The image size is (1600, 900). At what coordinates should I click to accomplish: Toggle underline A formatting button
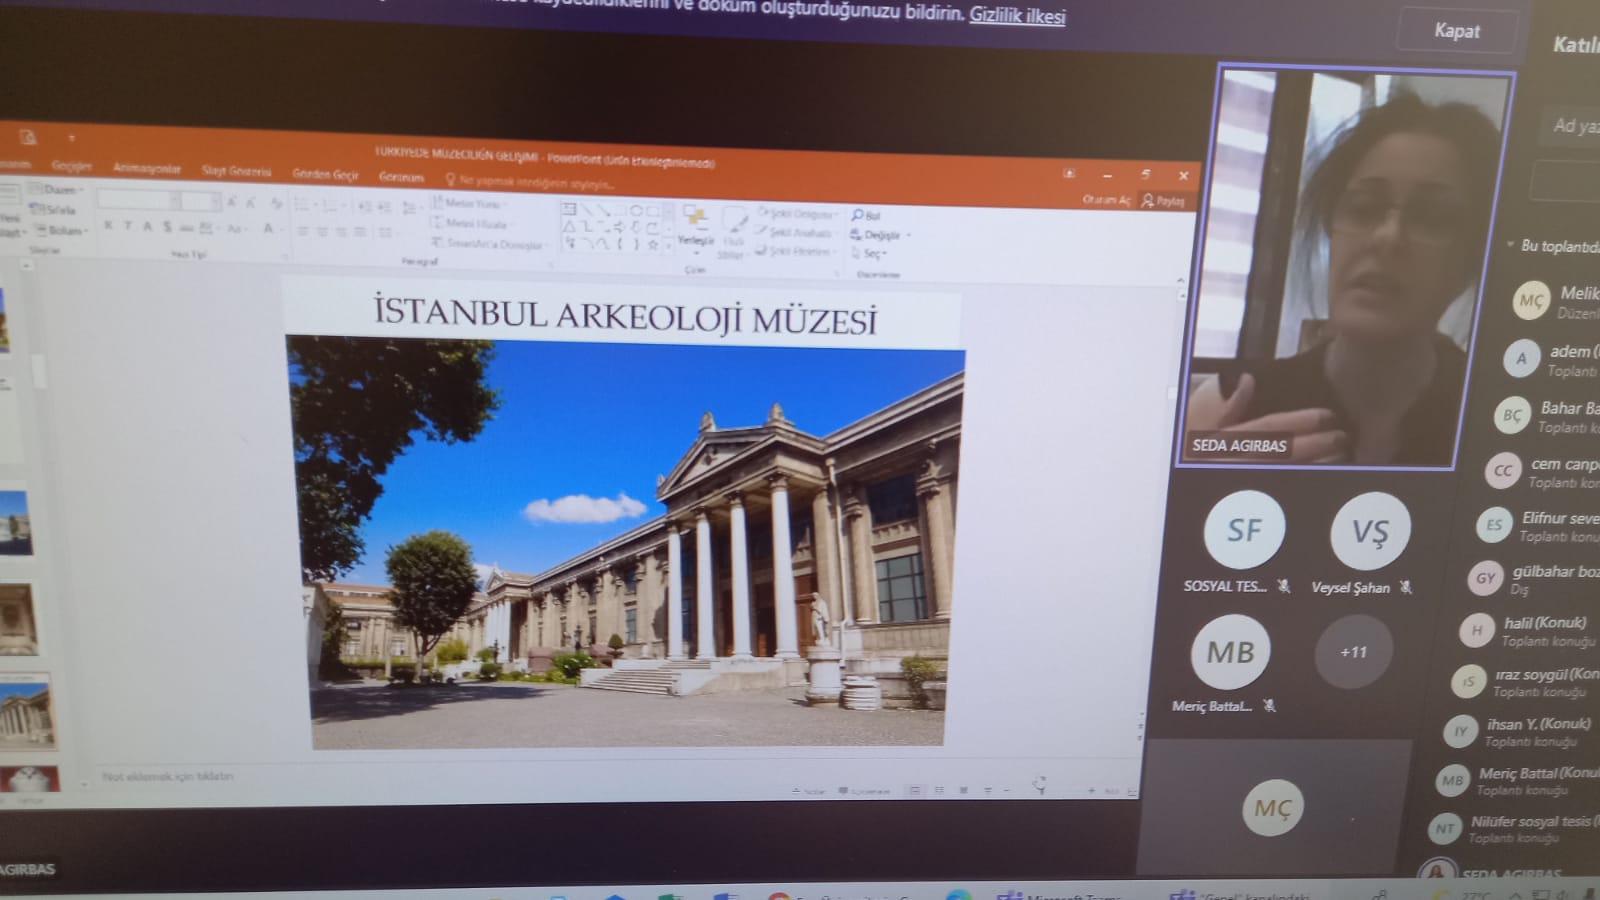(147, 226)
